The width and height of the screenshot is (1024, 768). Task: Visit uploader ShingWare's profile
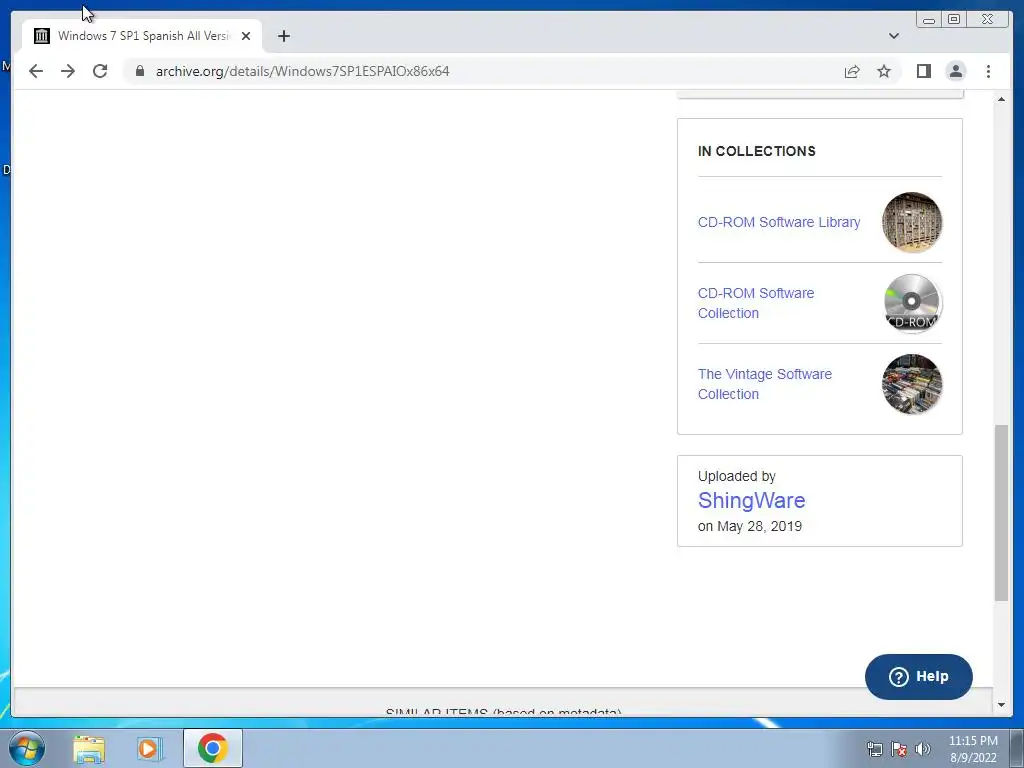[x=751, y=500]
